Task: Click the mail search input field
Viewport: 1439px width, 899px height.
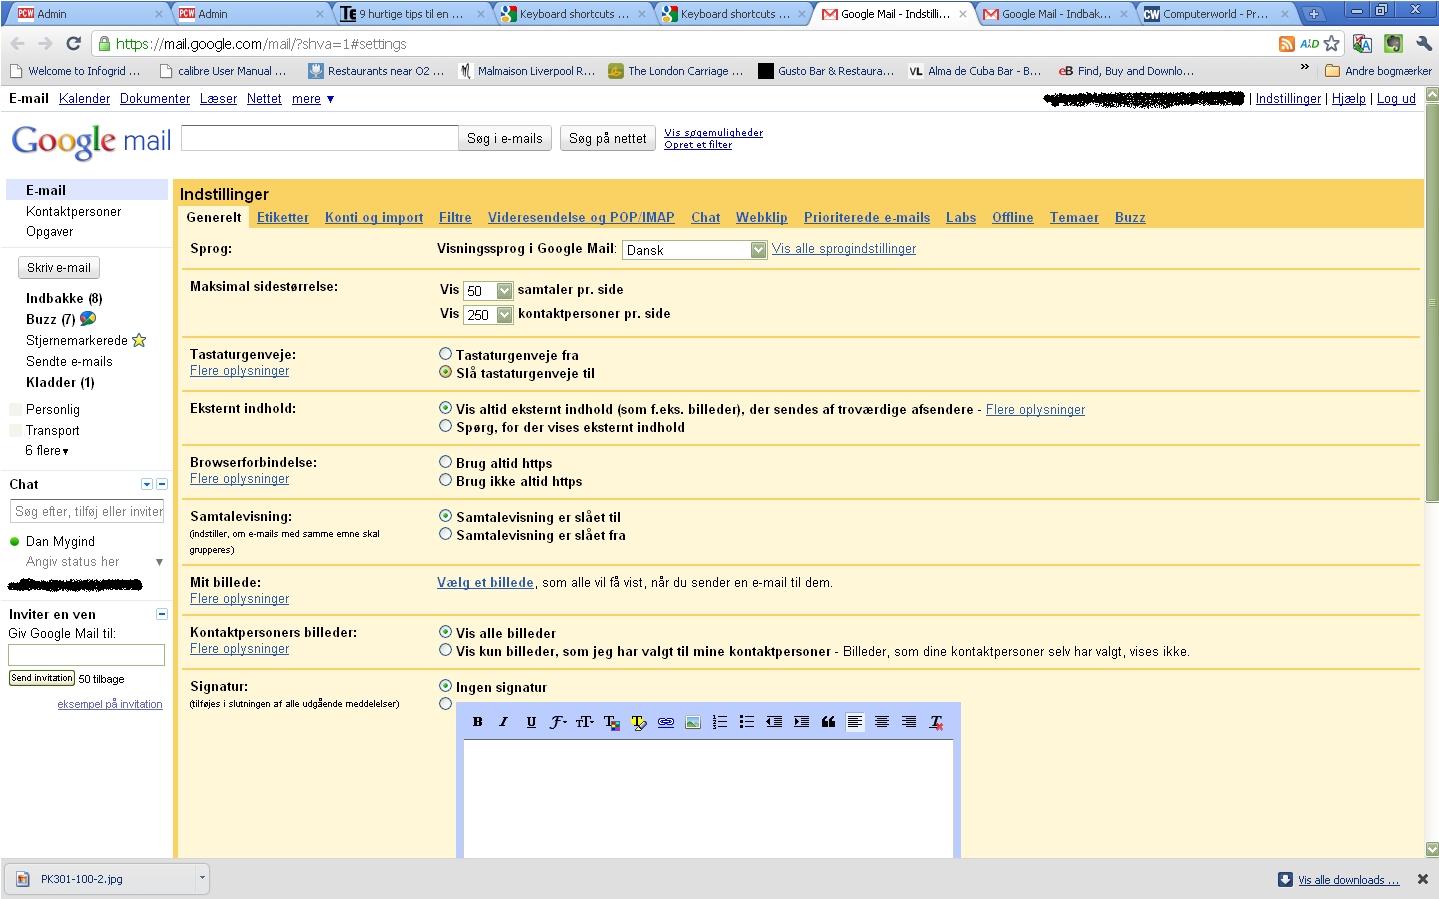Action: 320,138
